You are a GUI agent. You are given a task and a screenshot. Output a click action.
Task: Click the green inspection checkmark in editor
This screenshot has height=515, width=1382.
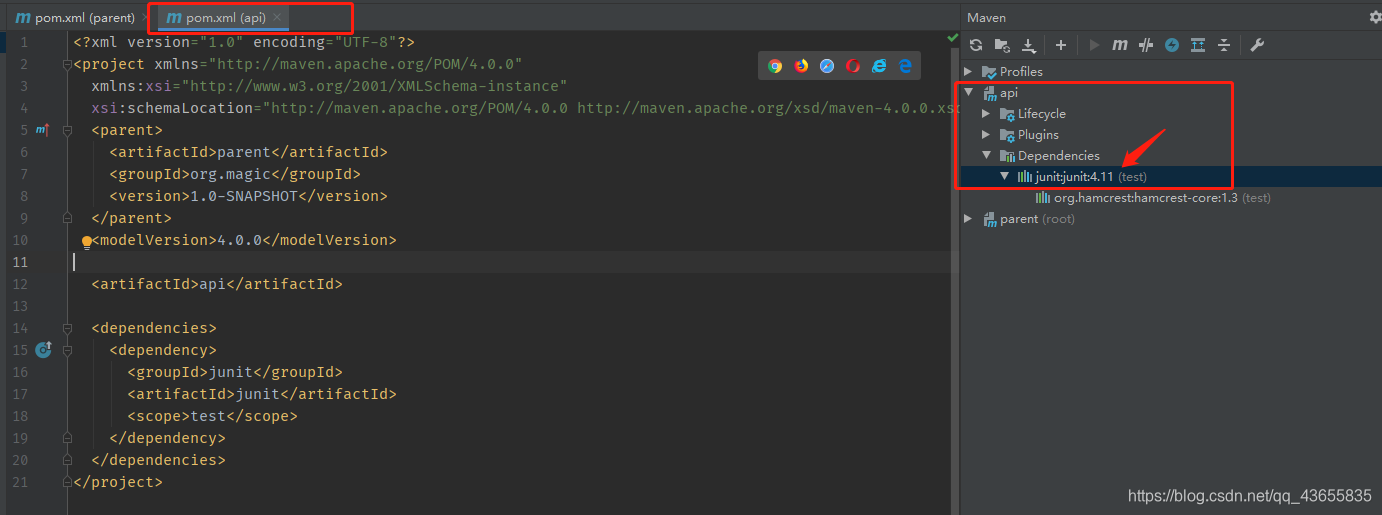point(952,37)
